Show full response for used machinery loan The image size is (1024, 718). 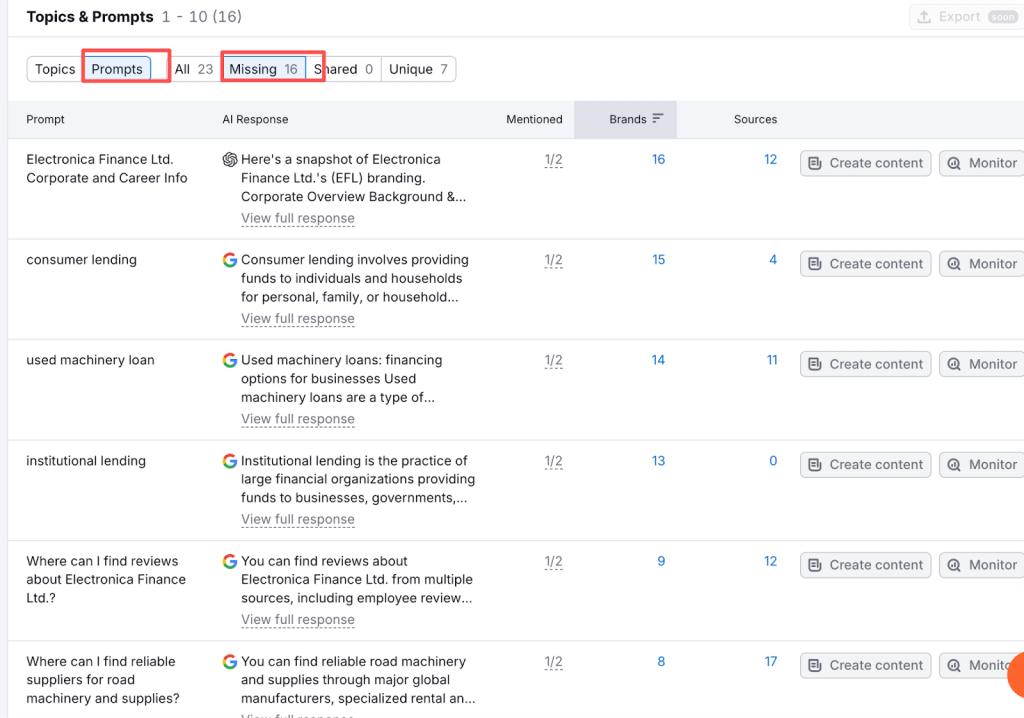tap(298, 419)
